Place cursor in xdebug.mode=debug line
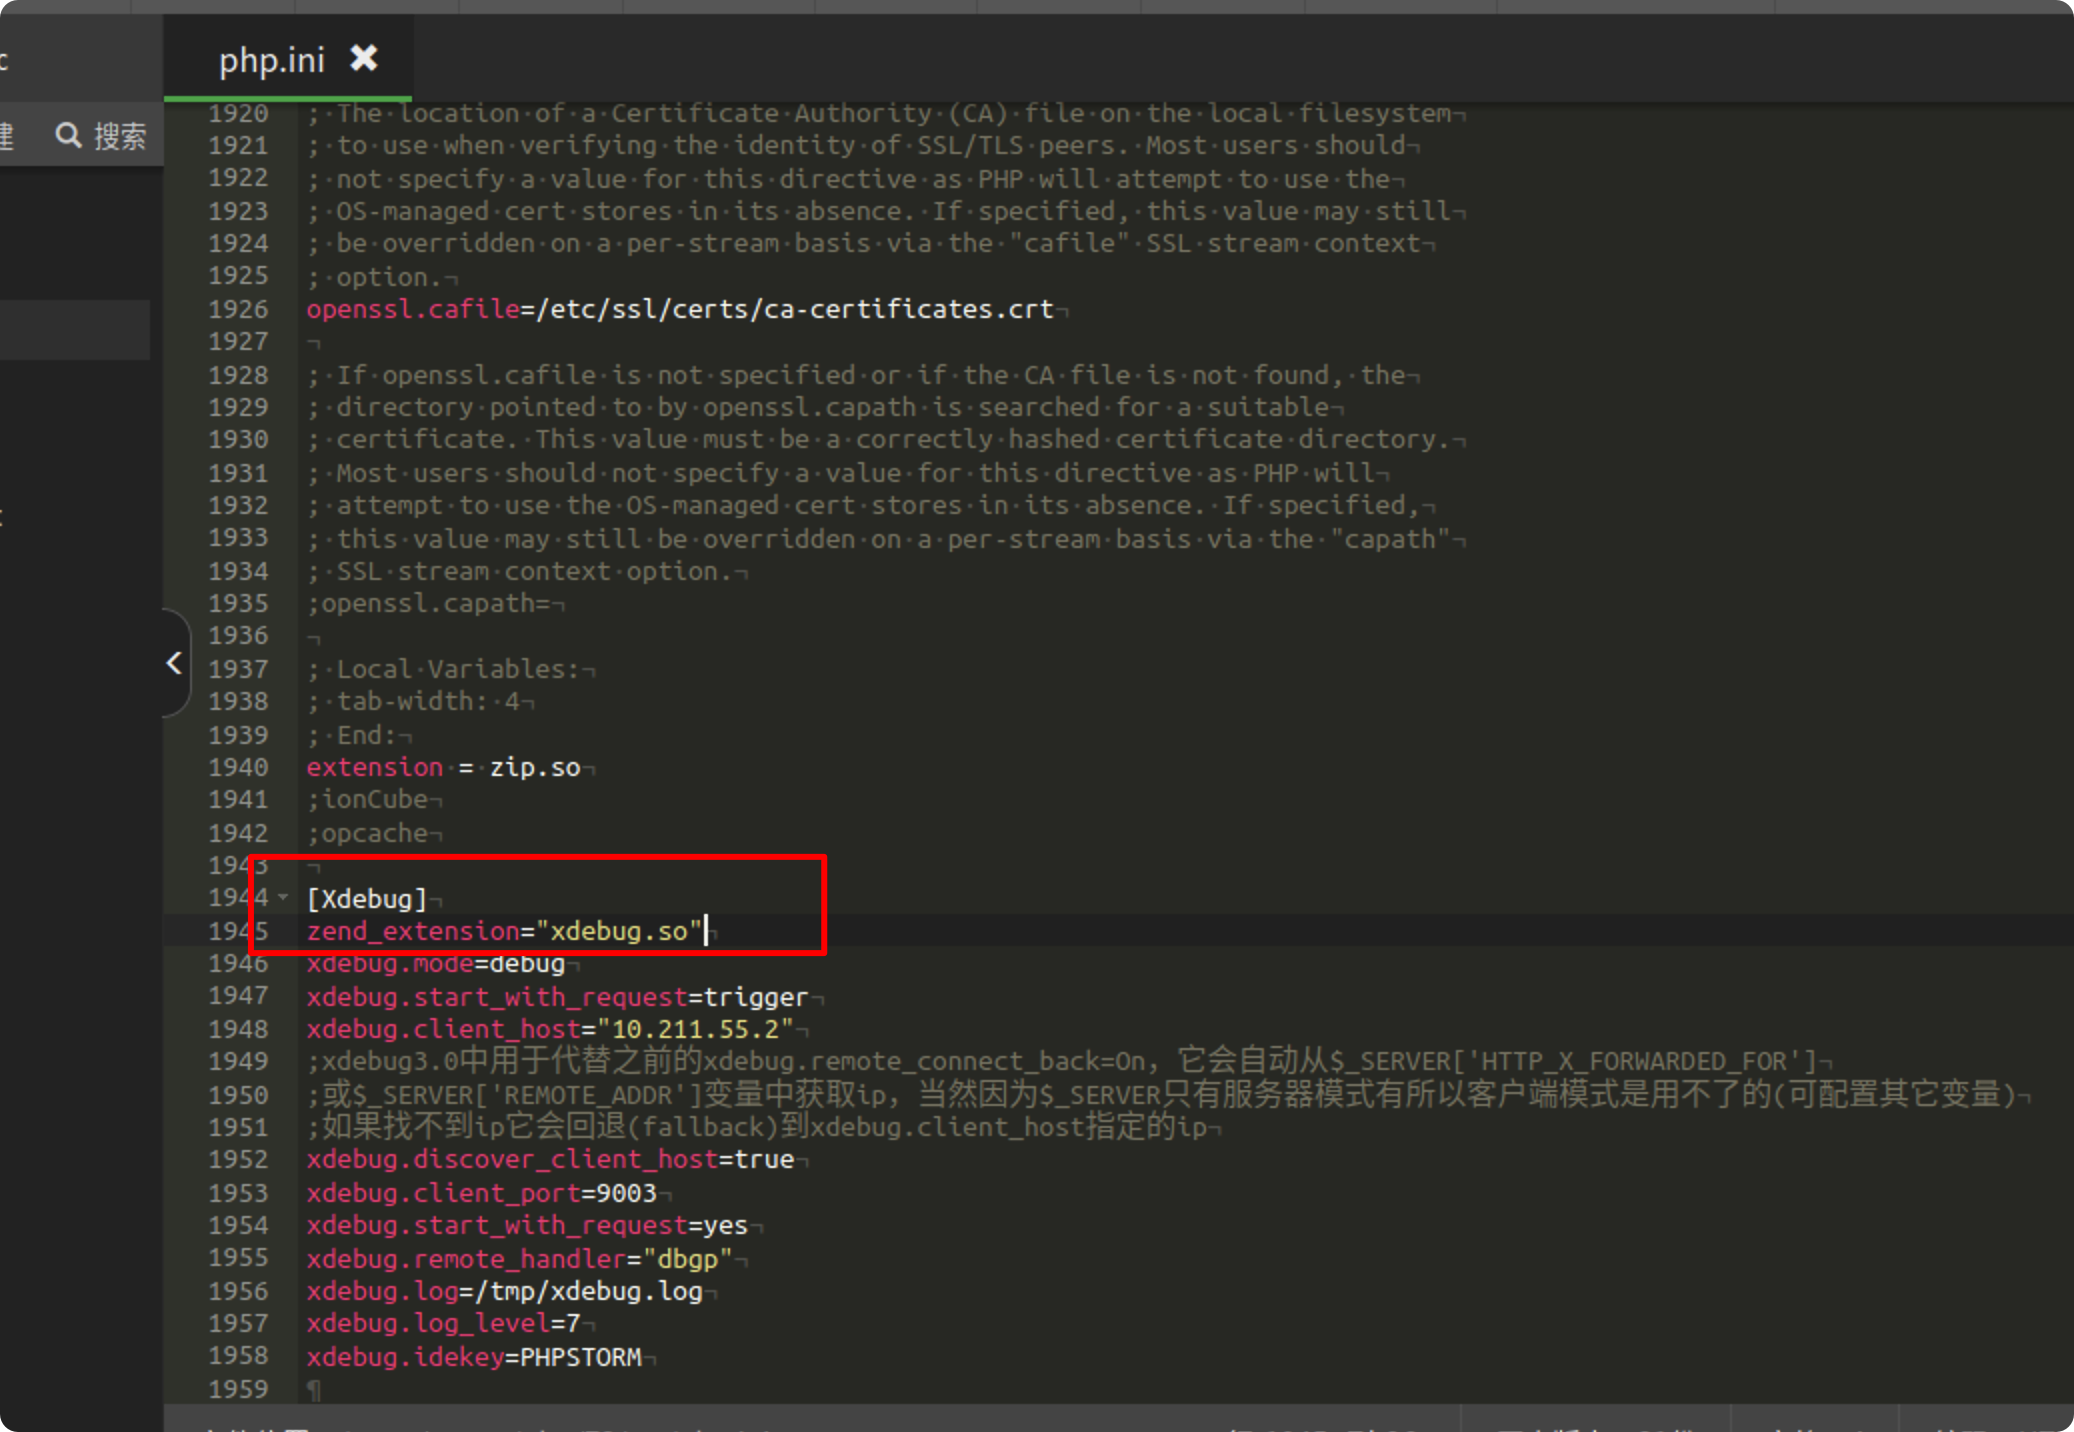2074x1432 pixels. (x=435, y=963)
